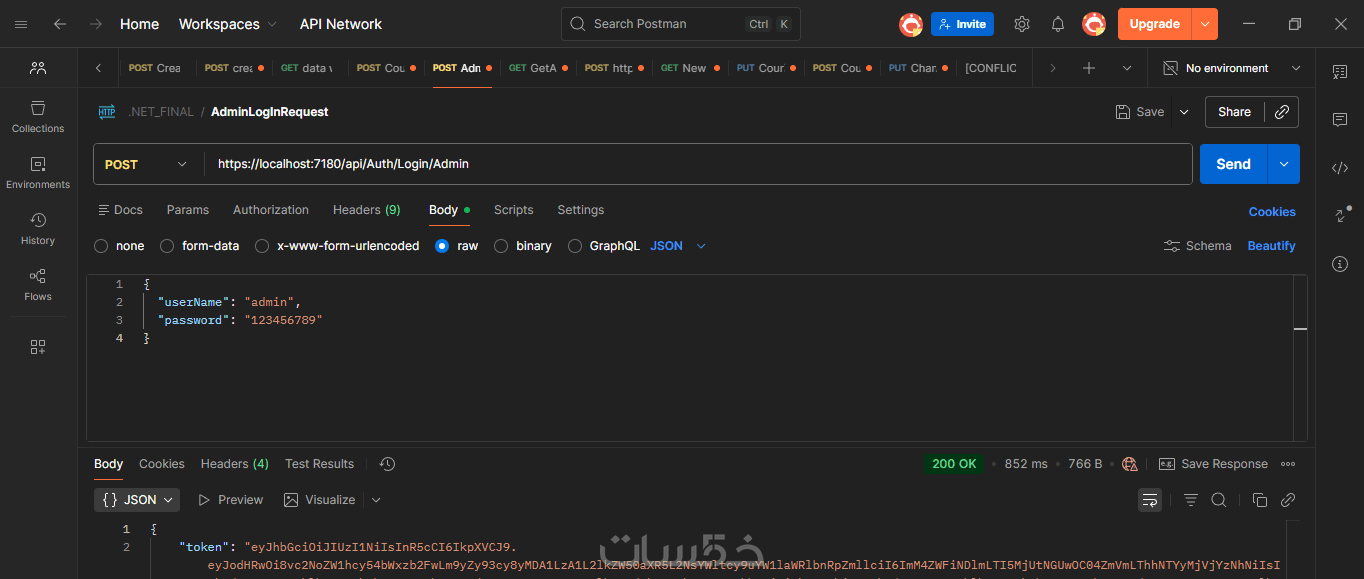1364x579 pixels.
Task: Search within the response body
Action: click(x=1219, y=500)
